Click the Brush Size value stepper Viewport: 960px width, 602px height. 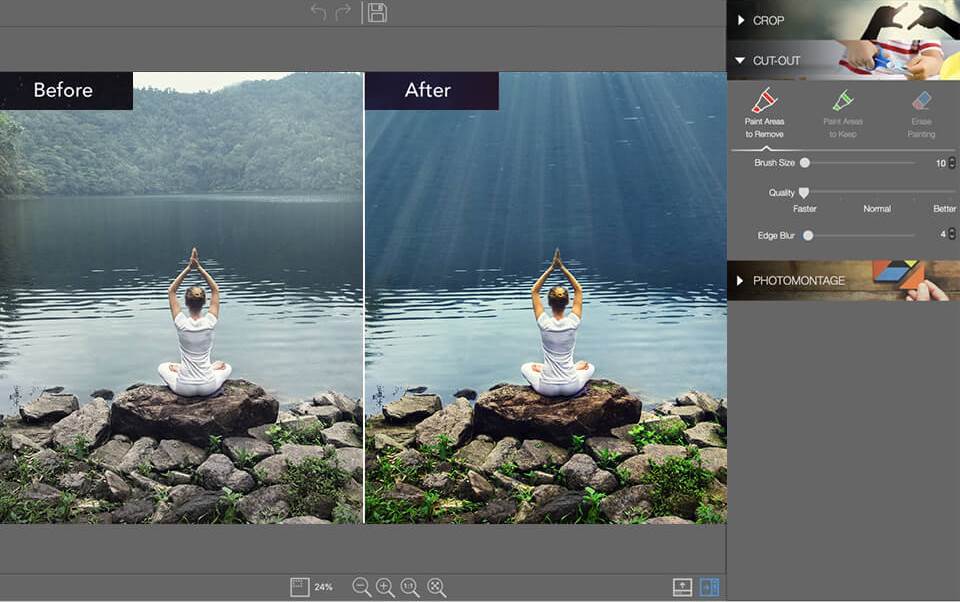pos(951,163)
